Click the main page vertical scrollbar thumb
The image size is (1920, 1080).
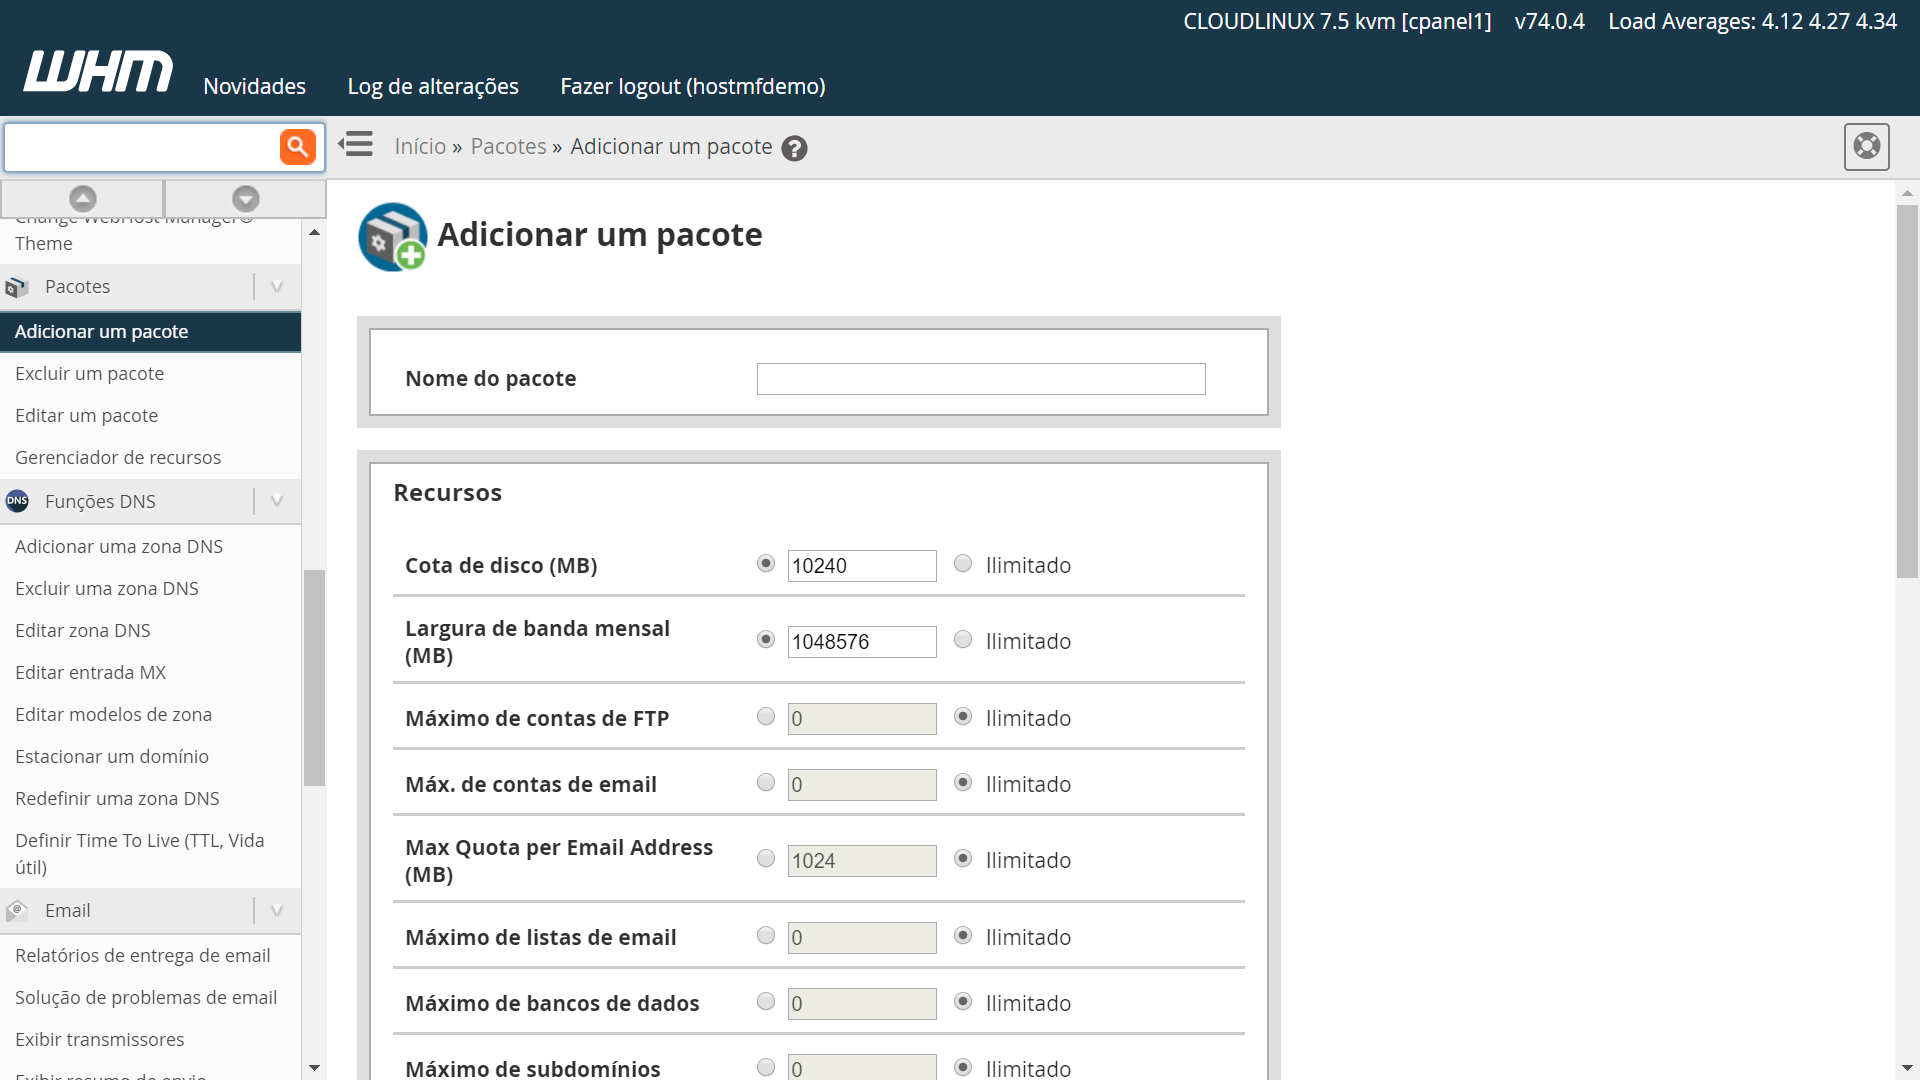pos(1907,391)
